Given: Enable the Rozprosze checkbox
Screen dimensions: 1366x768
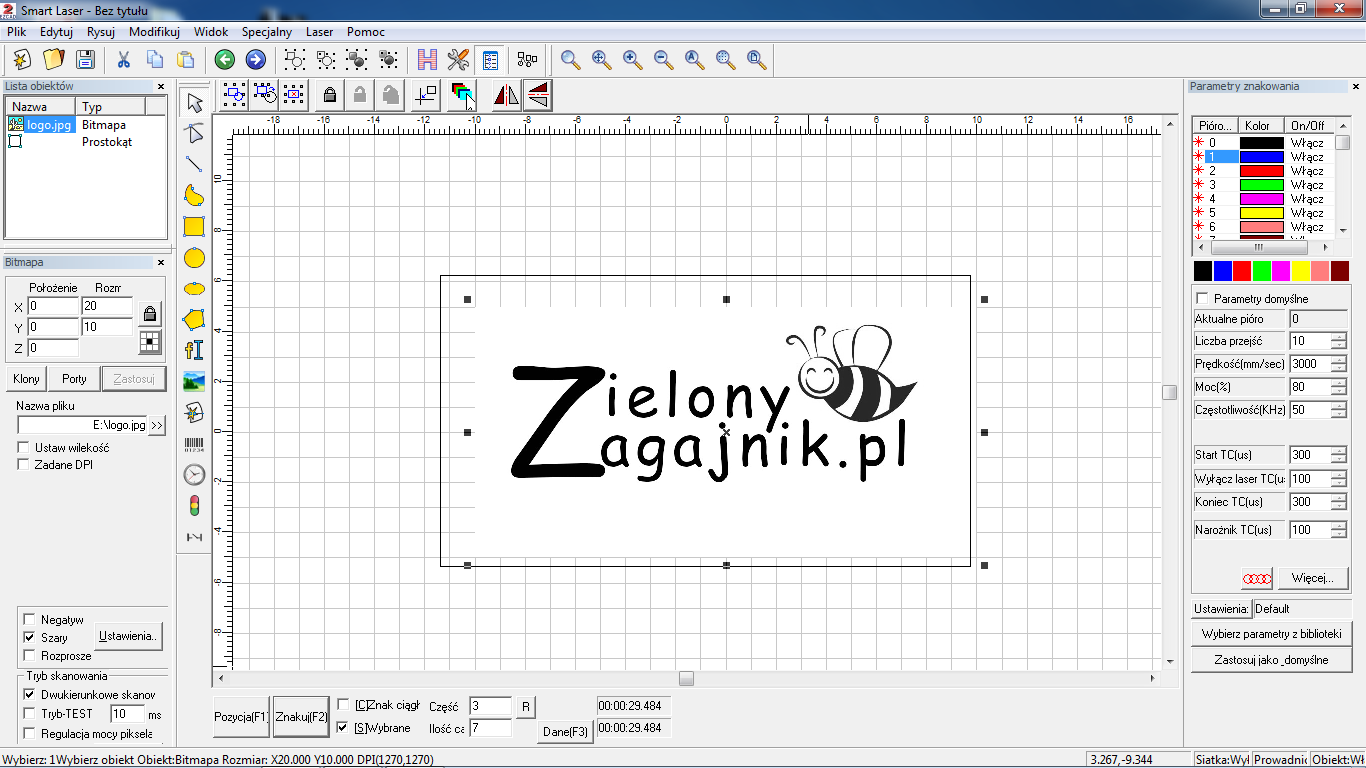Looking at the screenshot, I should click(29, 656).
